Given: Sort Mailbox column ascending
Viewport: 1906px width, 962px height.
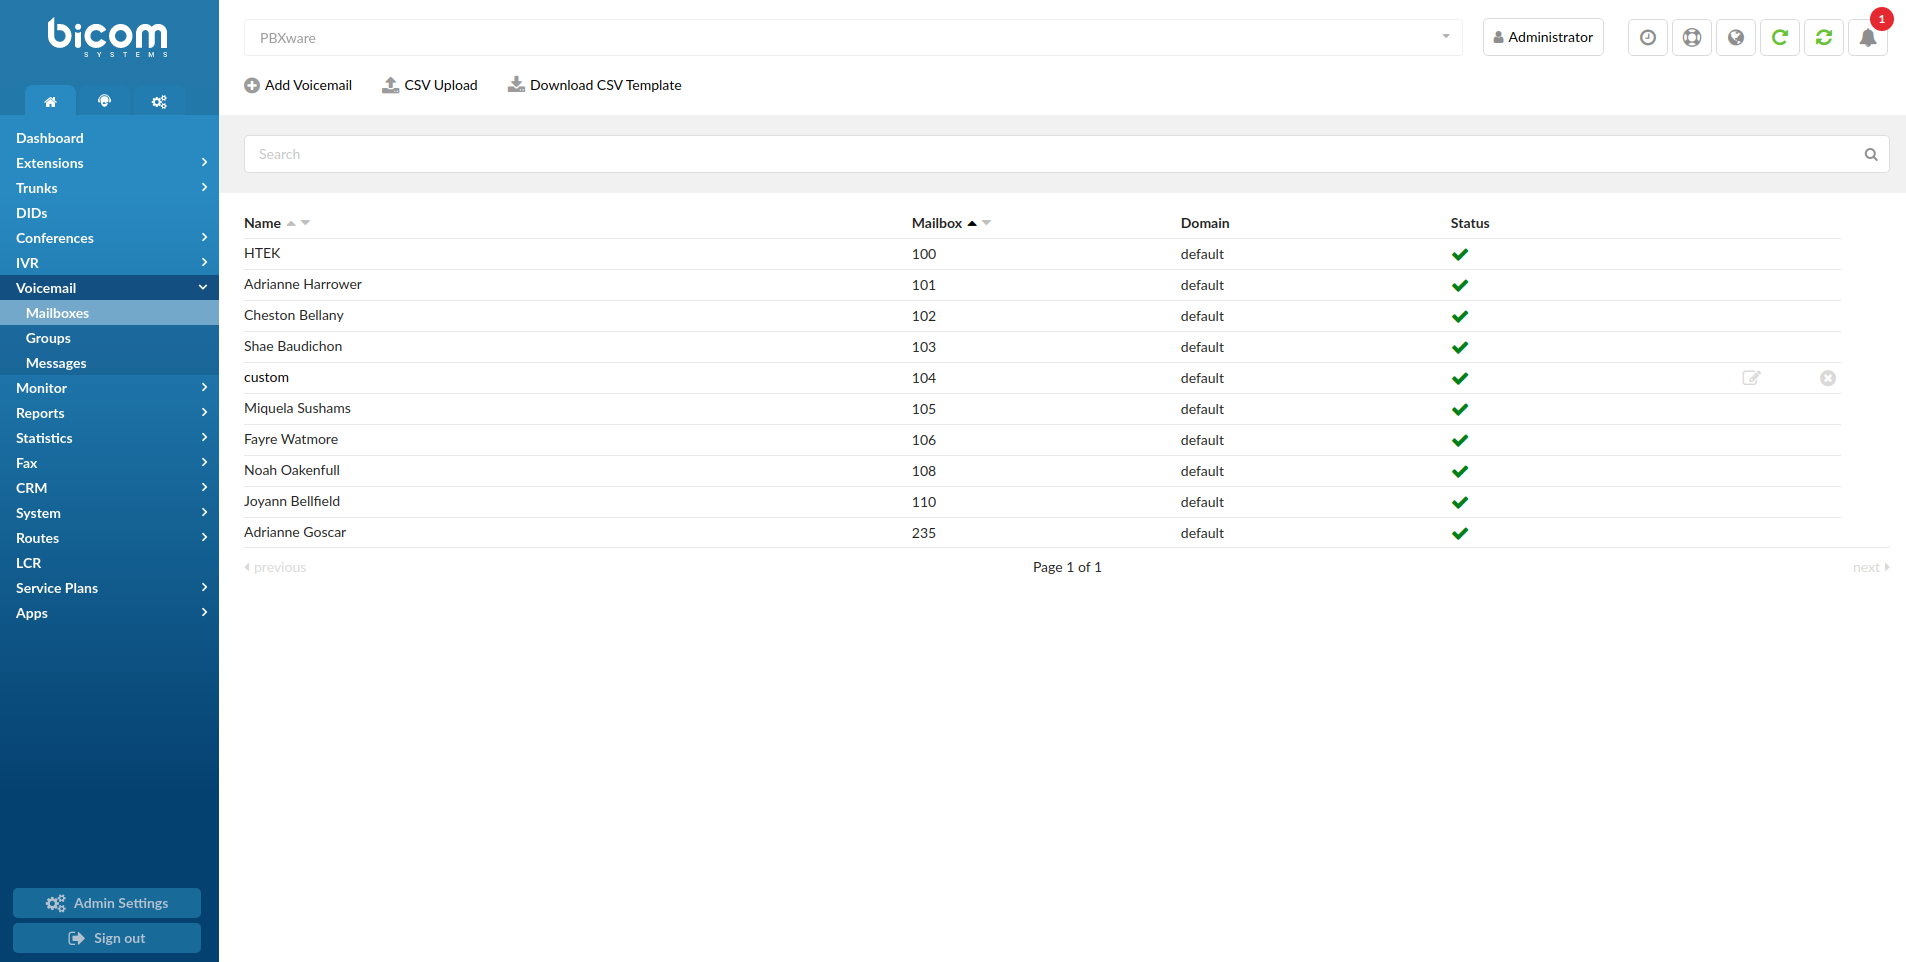Looking at the screenshot, I should [972, 222].
